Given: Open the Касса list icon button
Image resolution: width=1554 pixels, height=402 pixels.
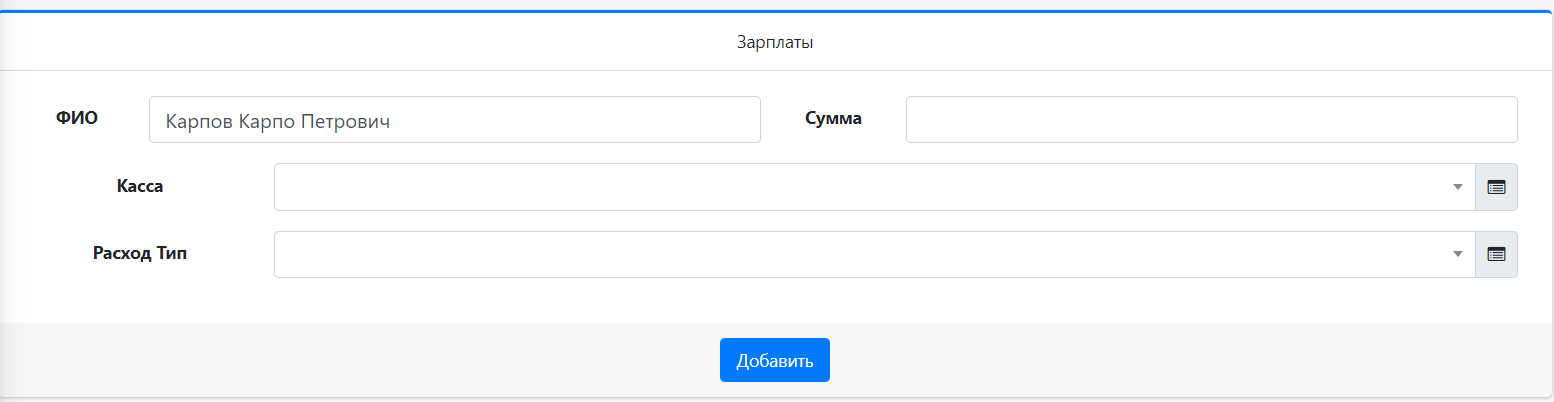Looking at the screenshot, I should 1496,187.
